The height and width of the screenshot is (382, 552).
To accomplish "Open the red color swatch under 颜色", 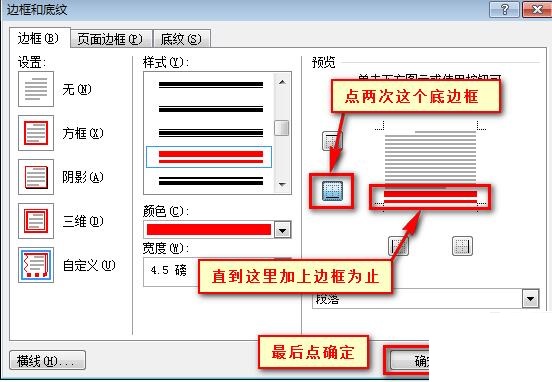I will pyautogui.click(x=209, y=230).
